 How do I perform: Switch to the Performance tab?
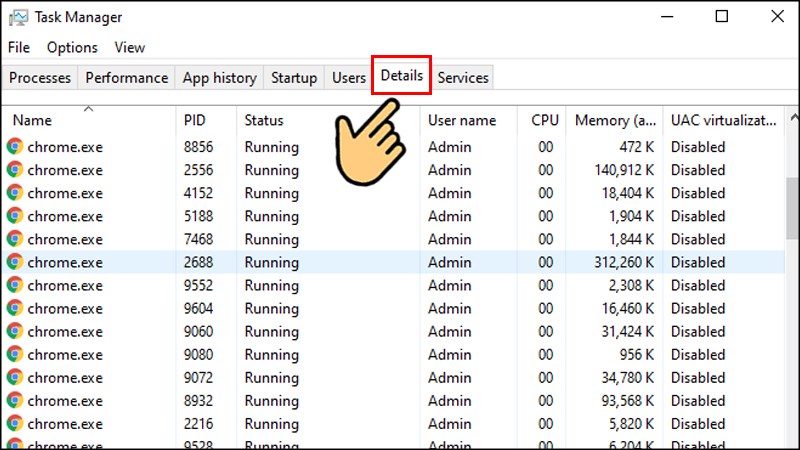[127, 78]
